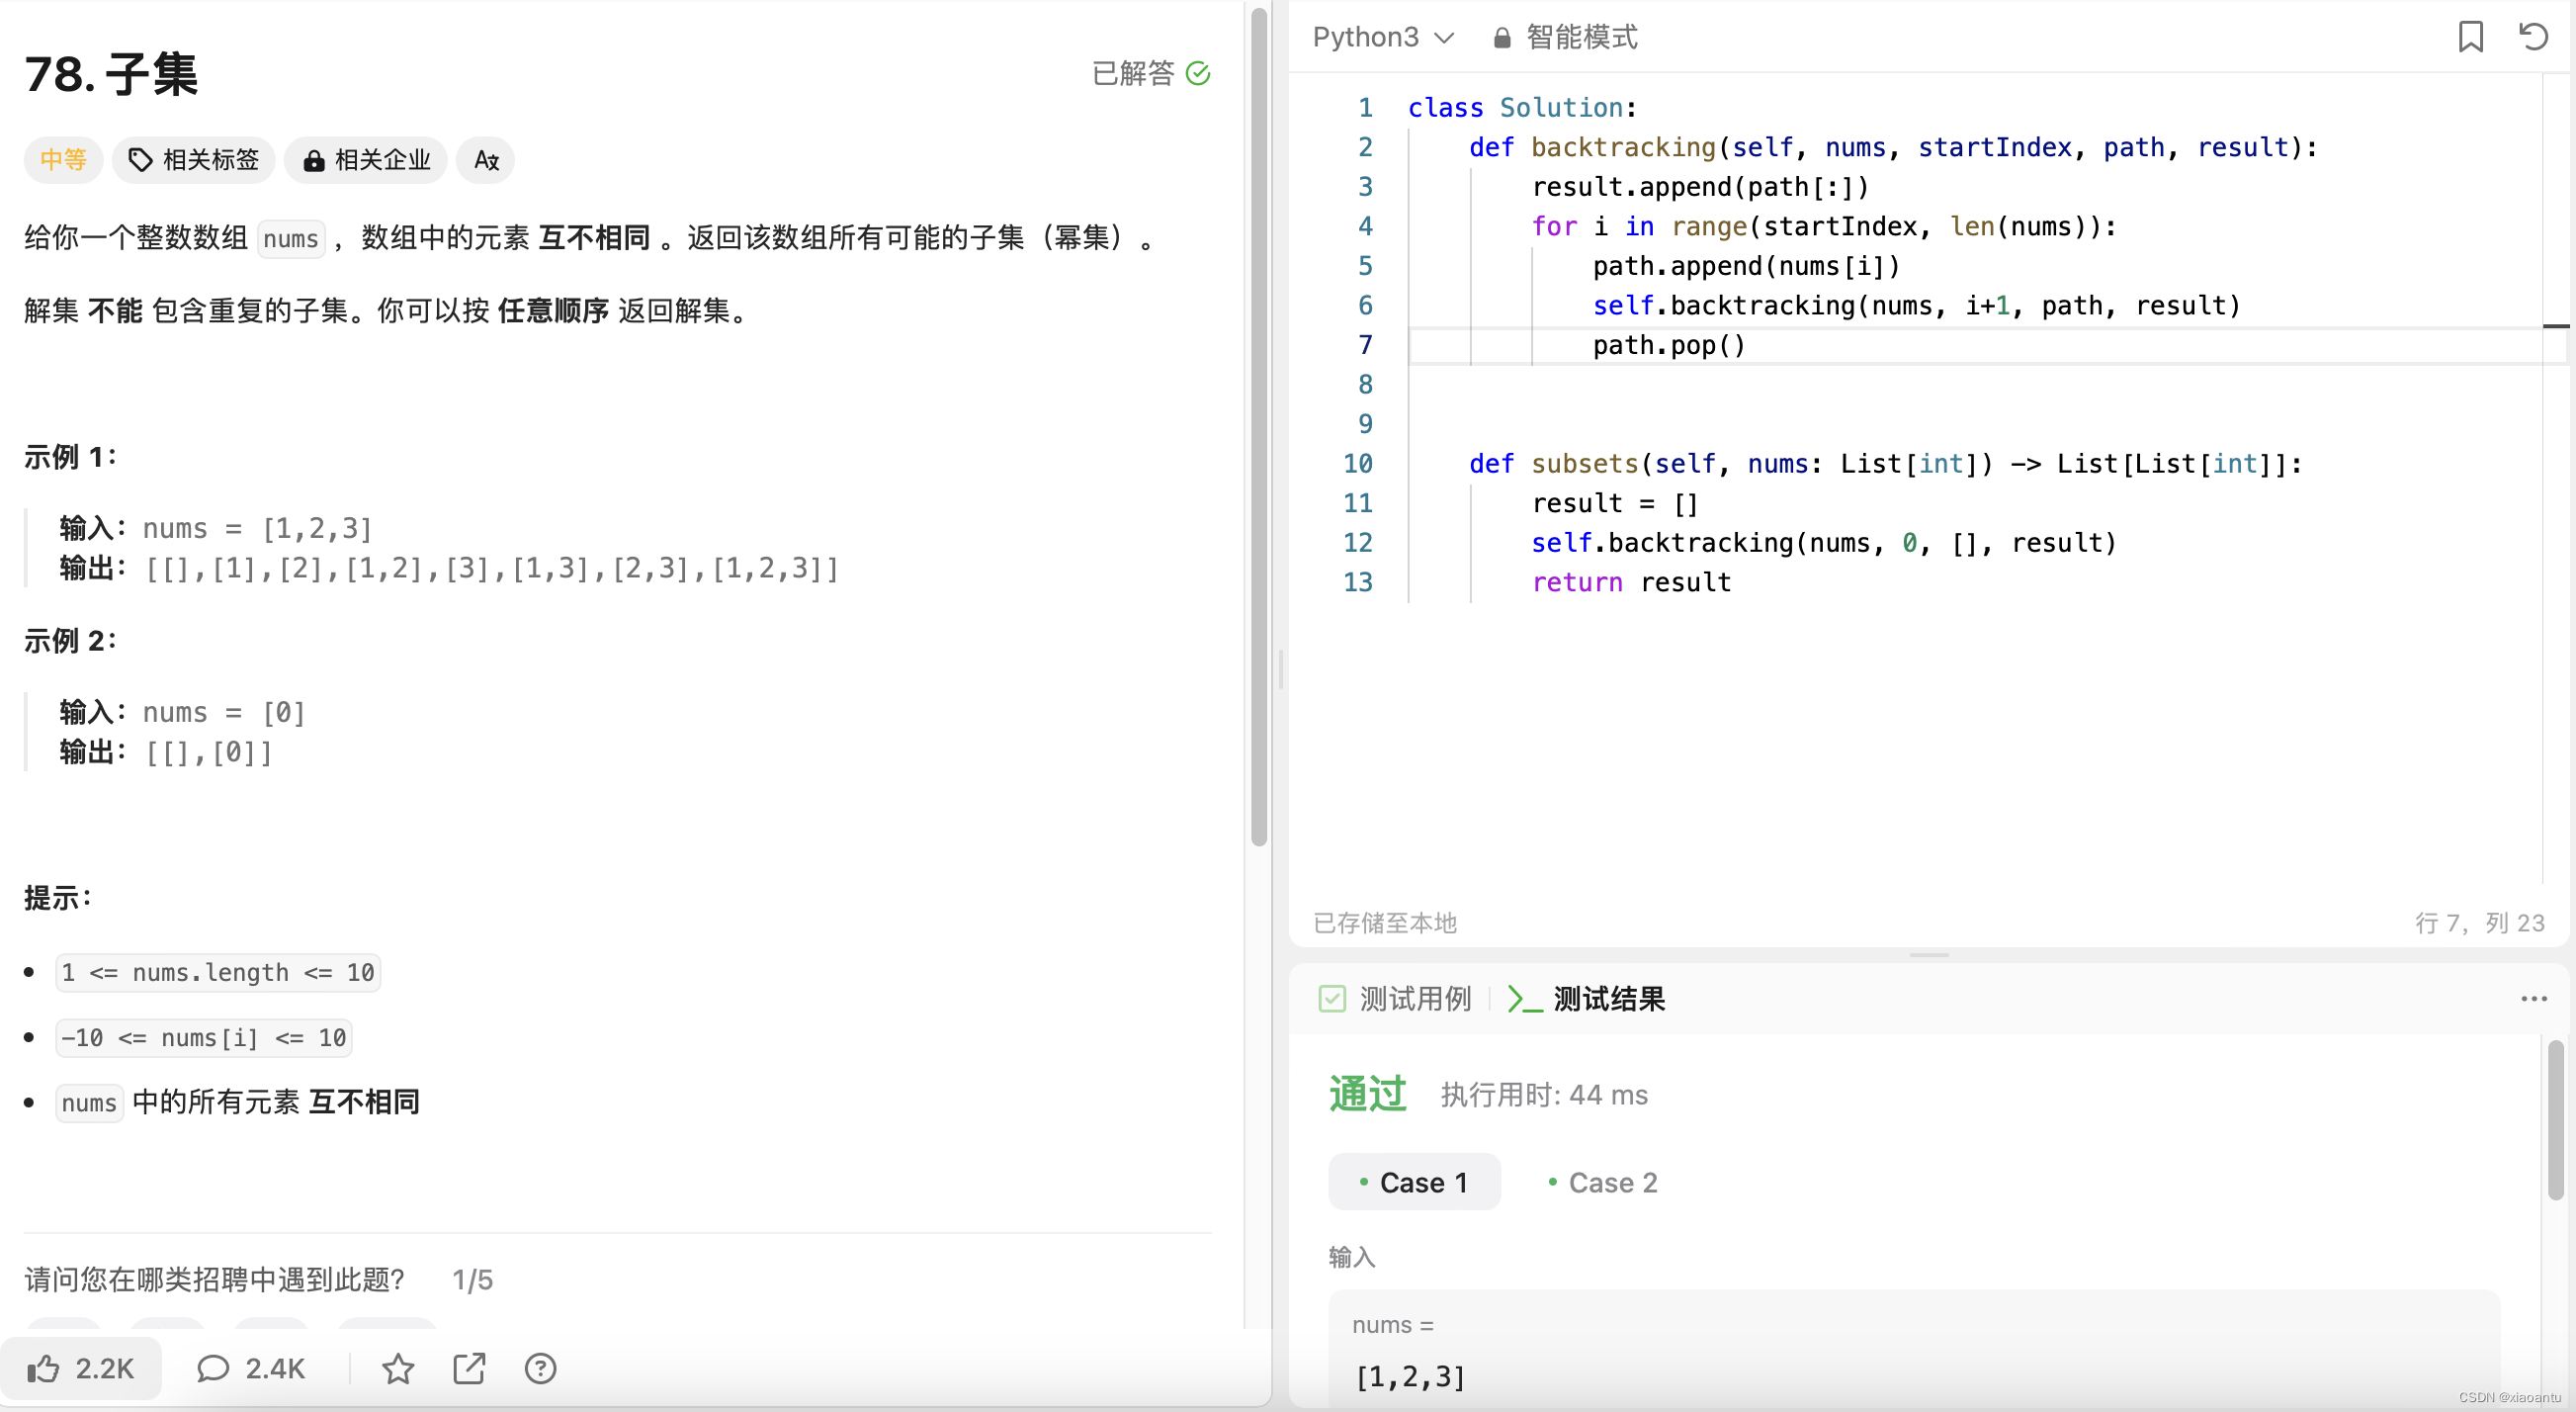This screenshot has width=2576, height=1412.
Task: Reset code with the undo arrow icon
Action: [2533, 37]
